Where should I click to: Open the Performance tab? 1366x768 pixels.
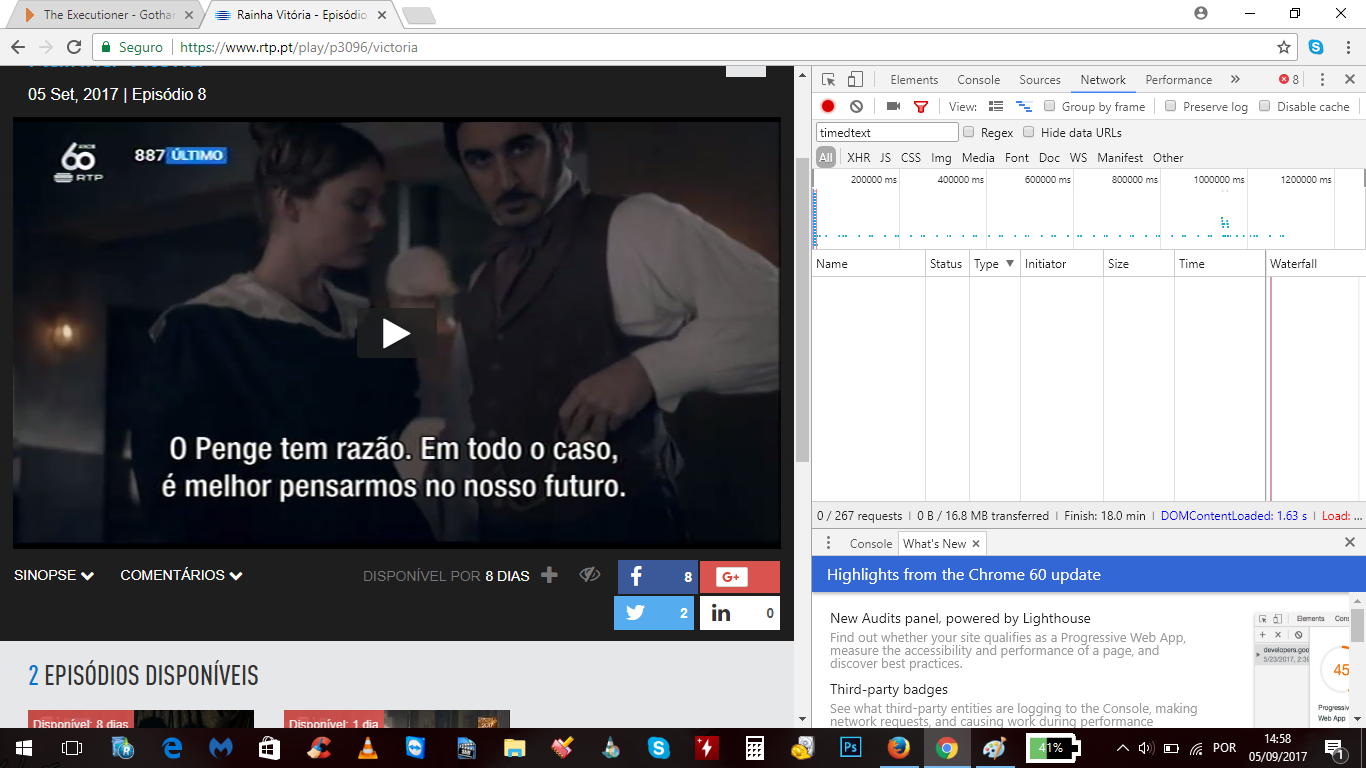(1179, 80)
